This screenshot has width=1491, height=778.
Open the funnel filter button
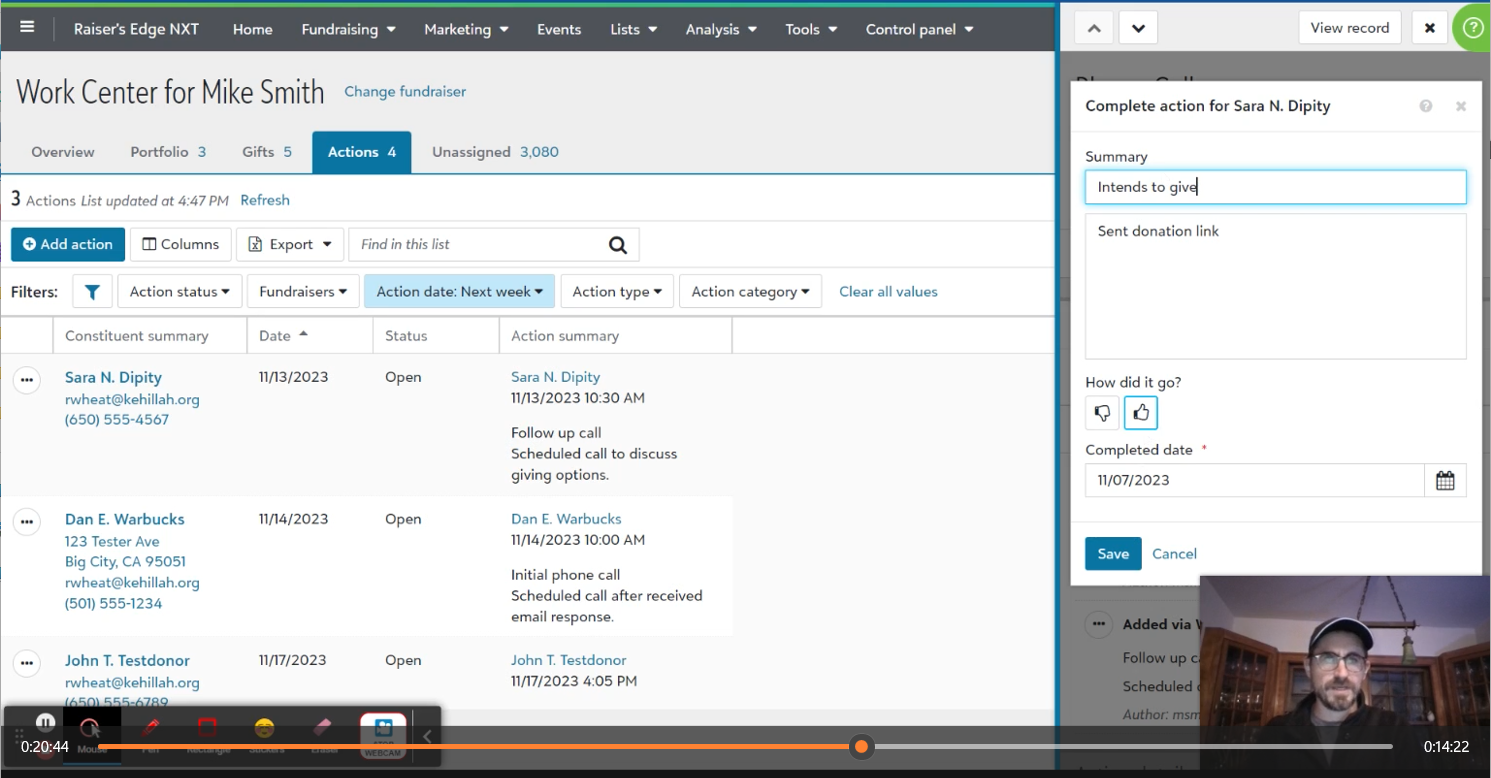tap(92, 292)
